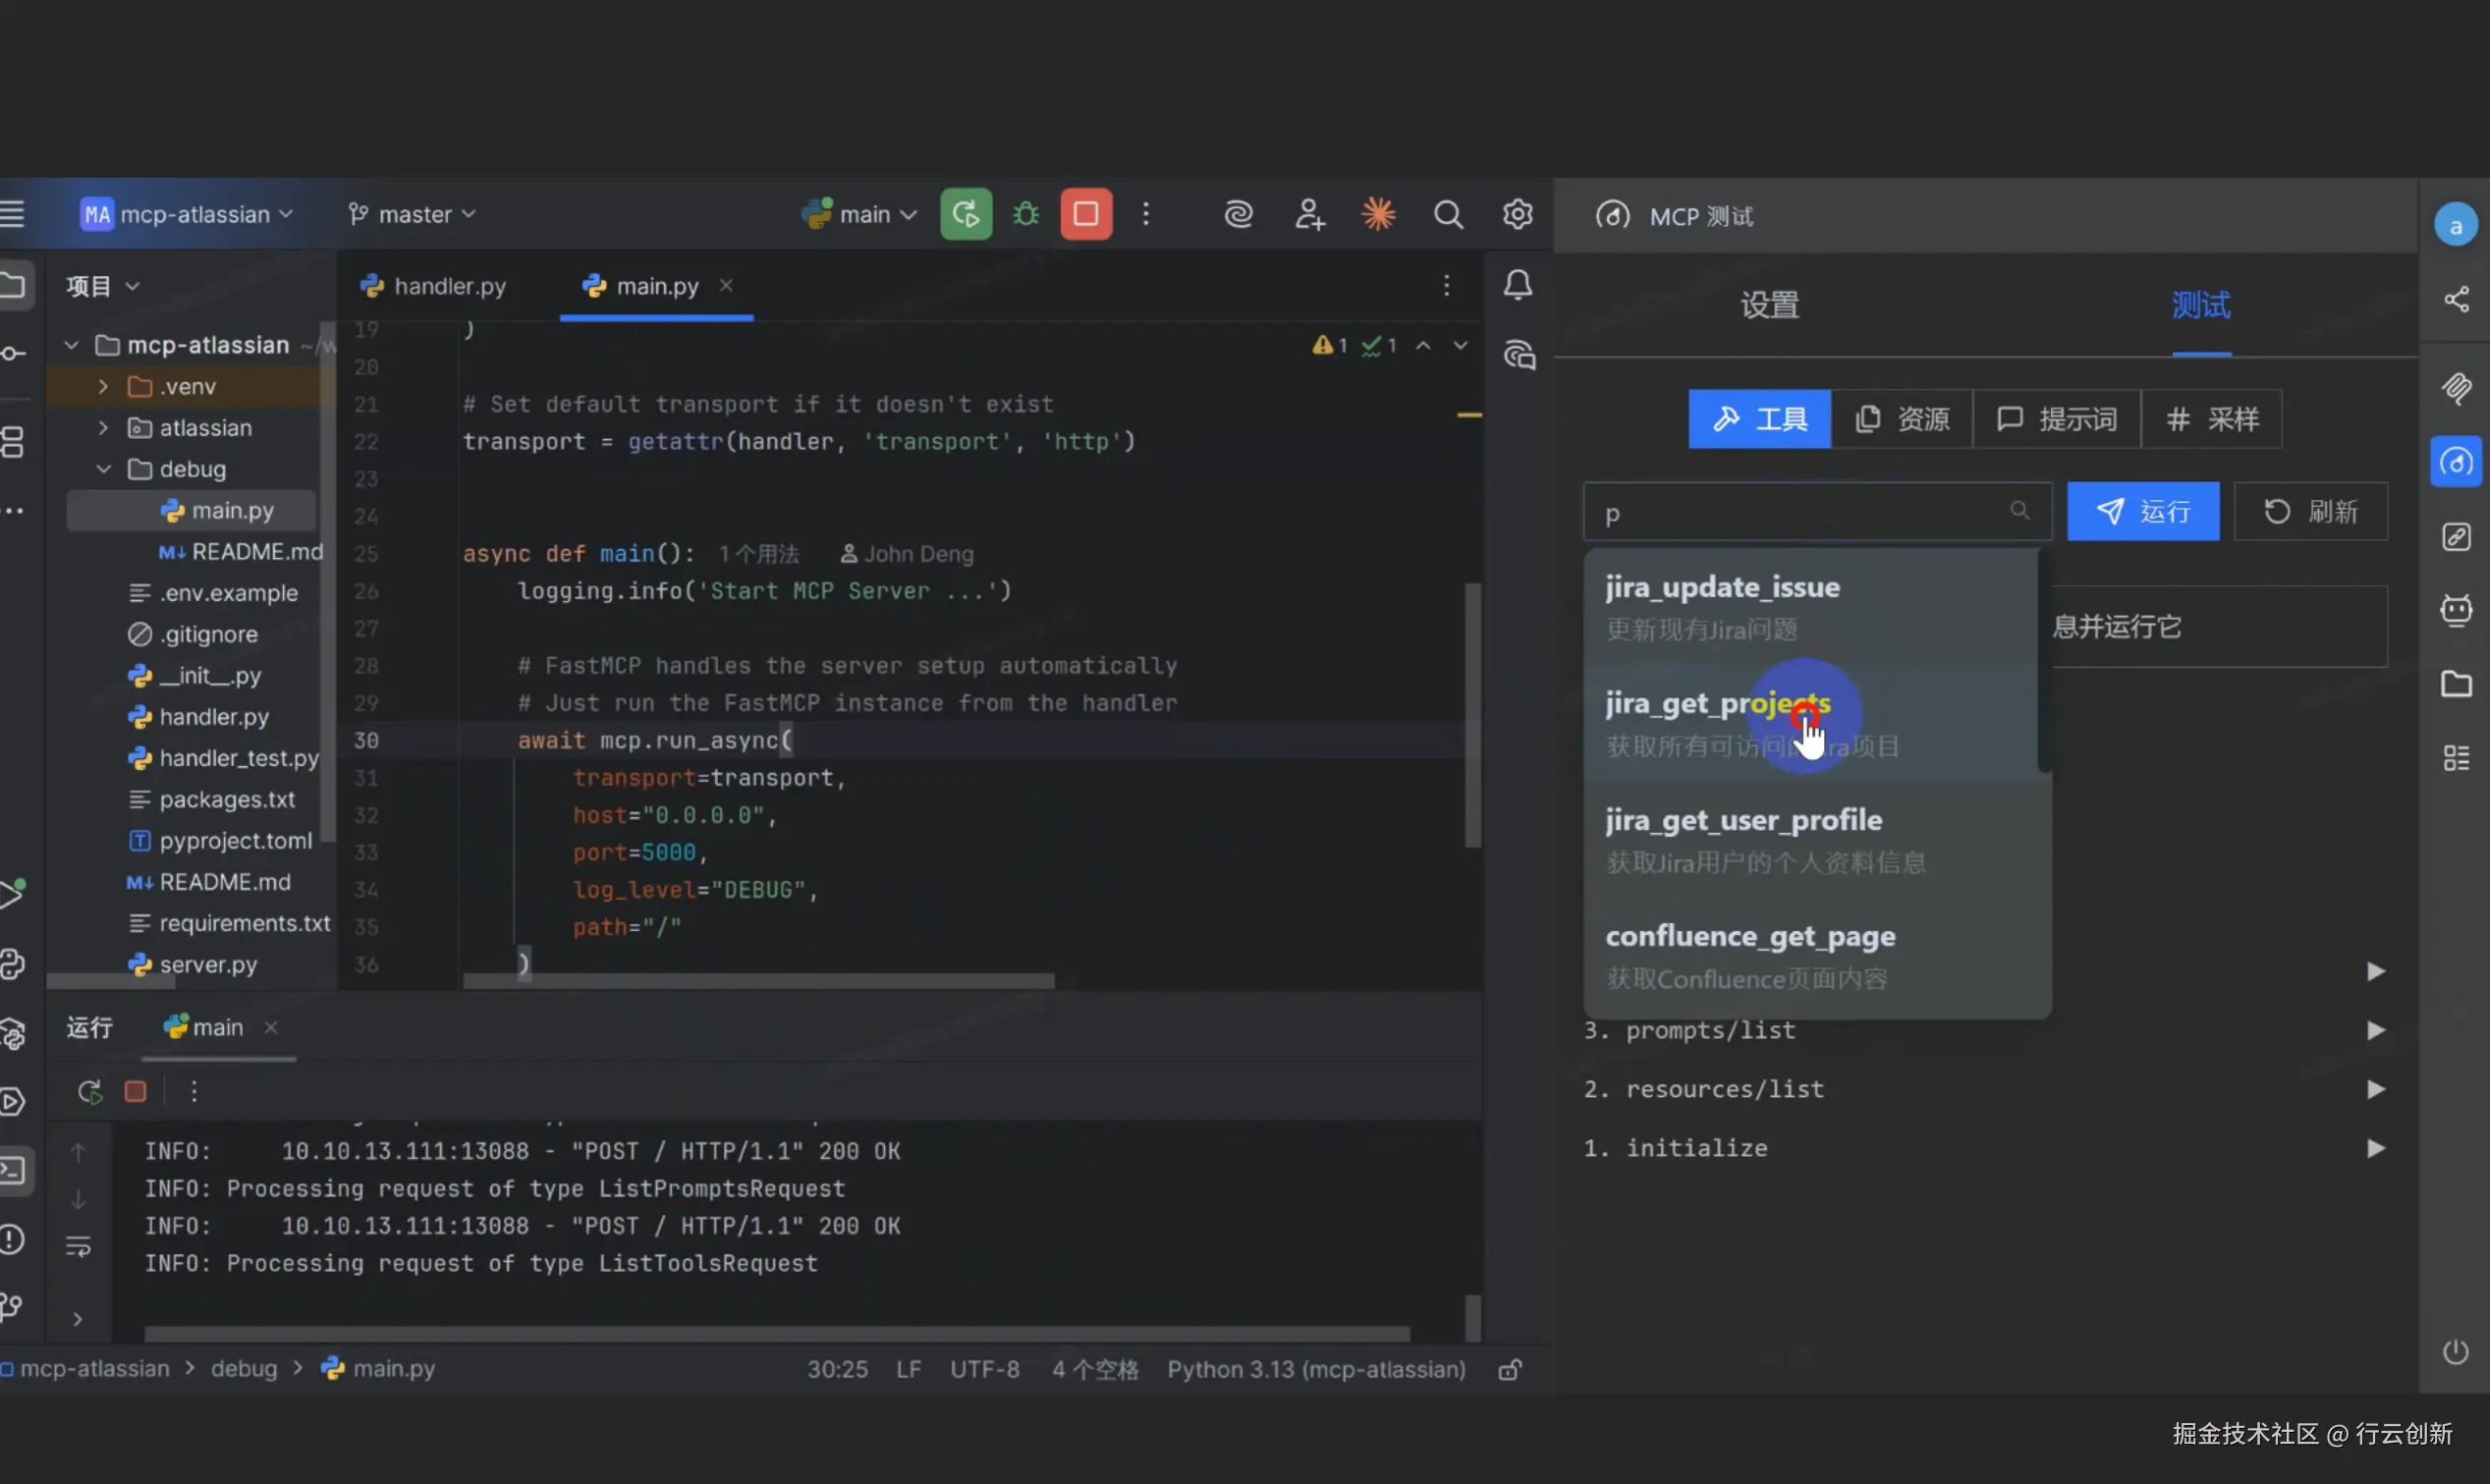Click the 刷新 refresh button
This screenshot has width=2490, height=1484.
tap(2310, 512)
